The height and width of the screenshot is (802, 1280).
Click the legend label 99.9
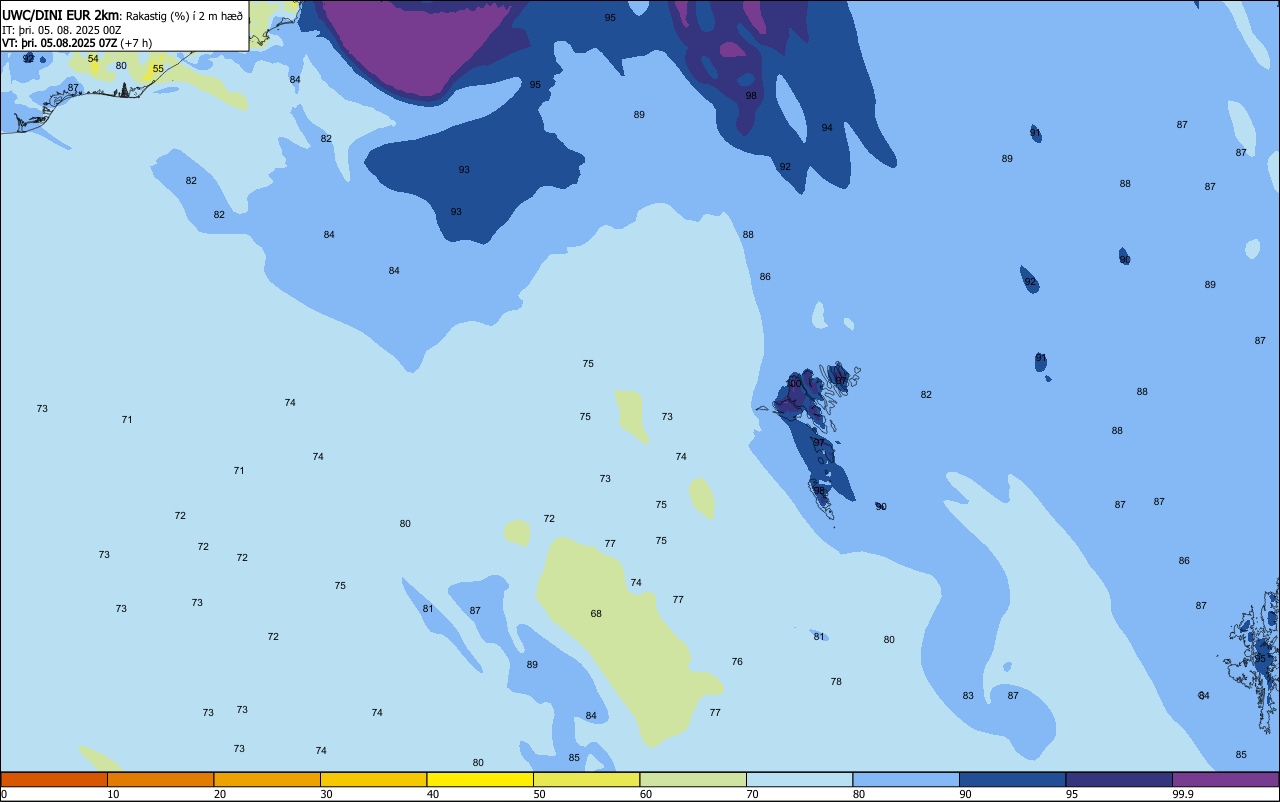tap(1183, 794)
